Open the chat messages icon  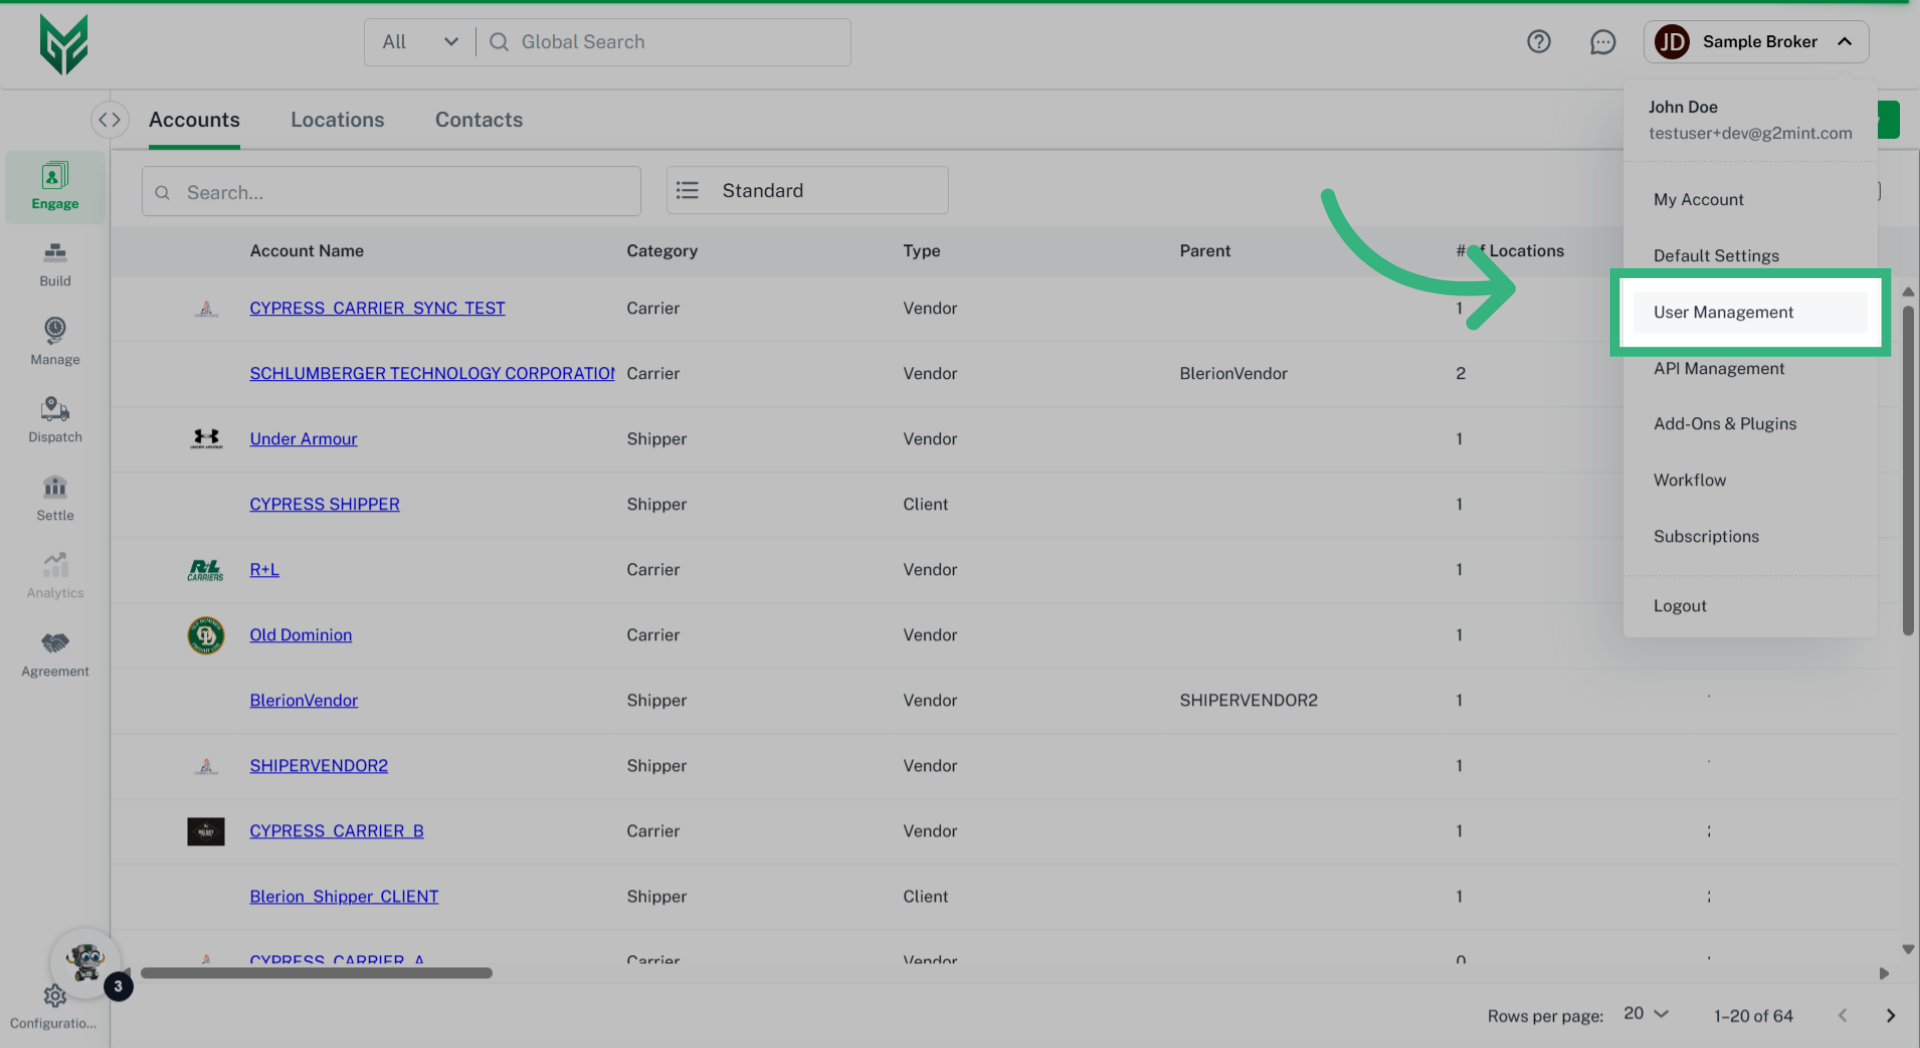point(1602,42)
